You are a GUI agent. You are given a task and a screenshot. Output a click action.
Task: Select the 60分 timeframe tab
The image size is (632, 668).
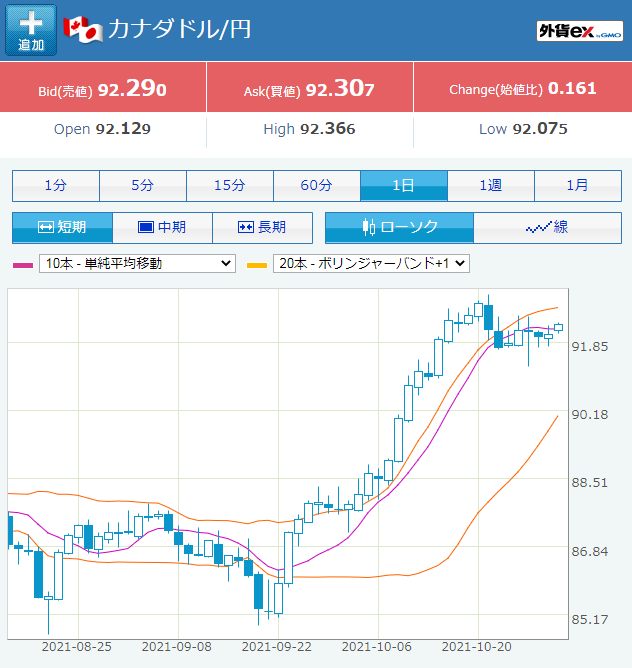click(317, 186)
